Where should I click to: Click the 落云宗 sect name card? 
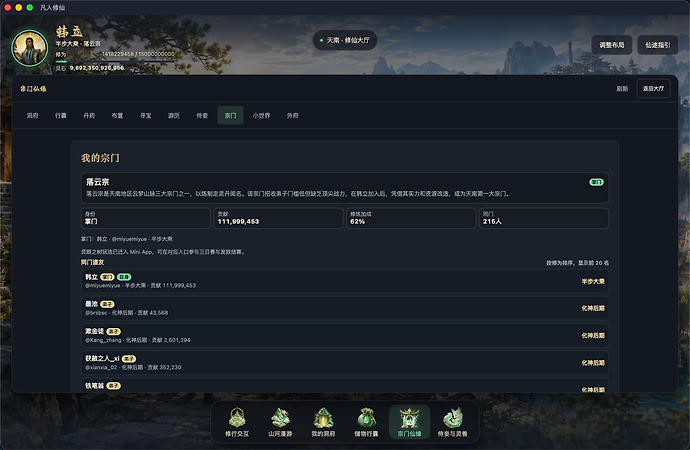pos(345,188)
